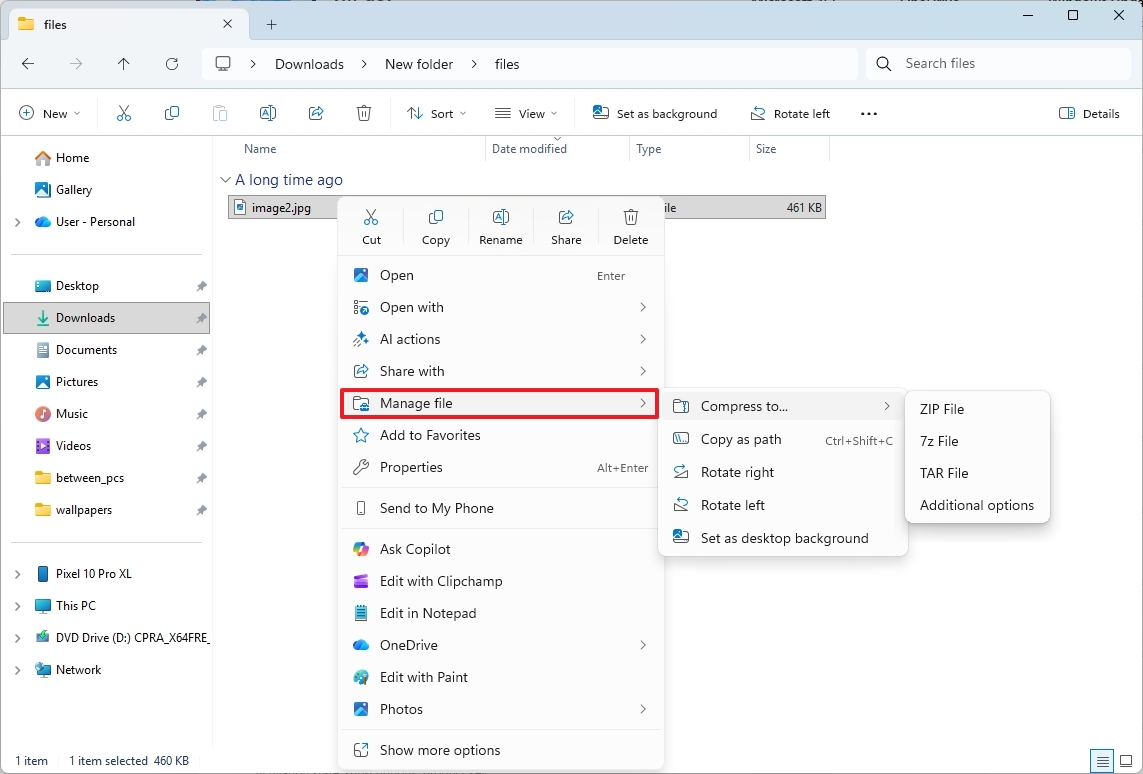The width and height of the screenshot is (1143, 774).
Task: Choose 'ZIP File' from the Compress submenu
Action: (x=941, y=409)
